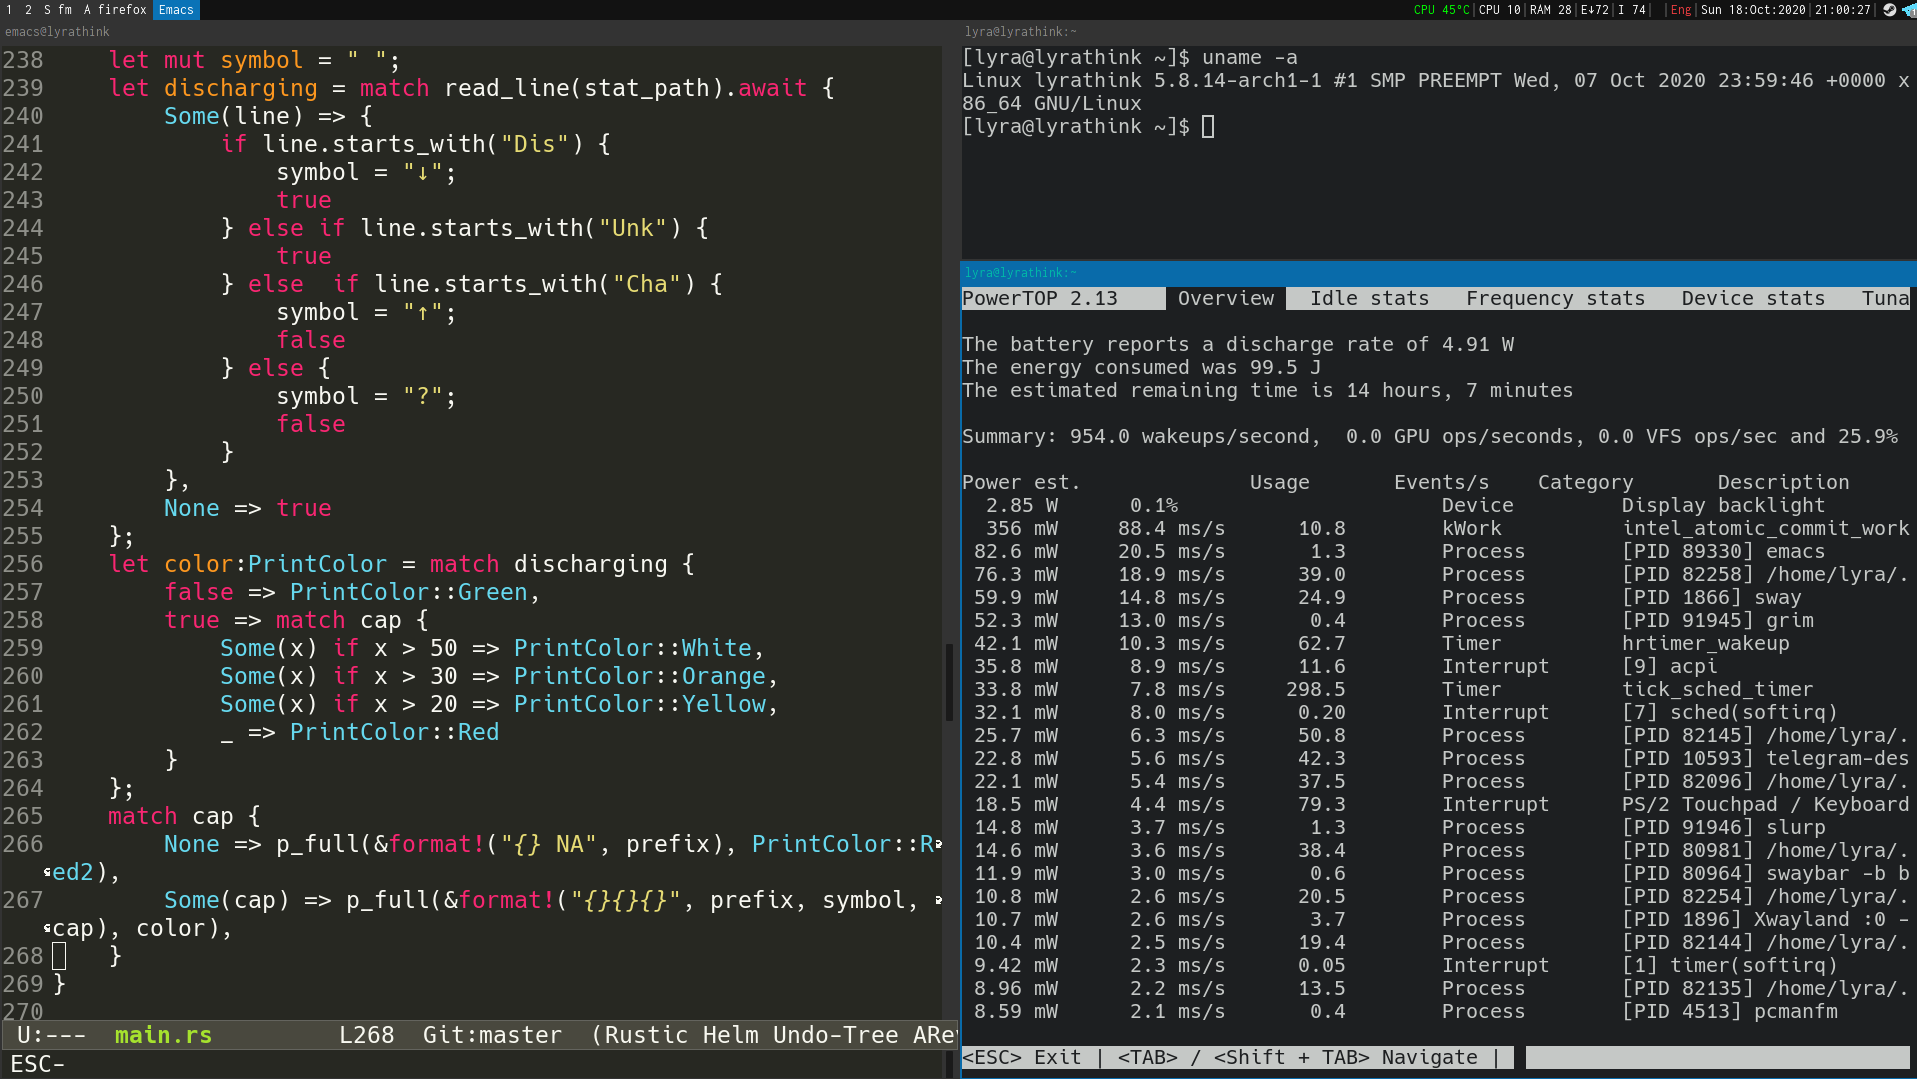1917x1079 pixels.
Task: Open PowerTOP Overview tab
Action: [1225, 298]
